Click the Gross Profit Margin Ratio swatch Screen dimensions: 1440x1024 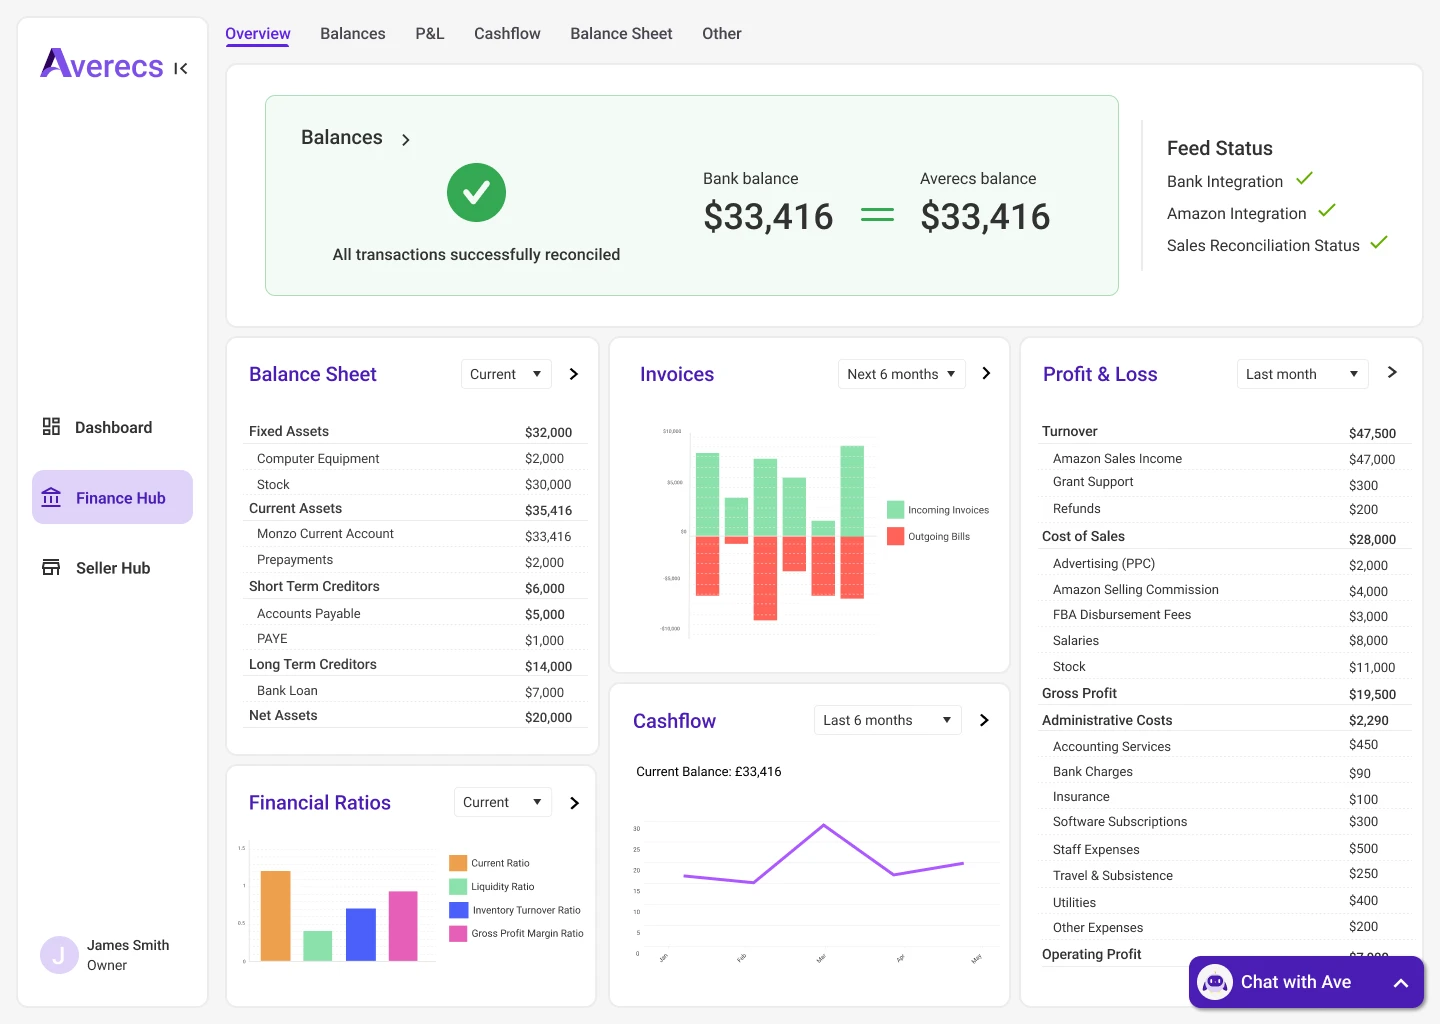pos(458,934)
